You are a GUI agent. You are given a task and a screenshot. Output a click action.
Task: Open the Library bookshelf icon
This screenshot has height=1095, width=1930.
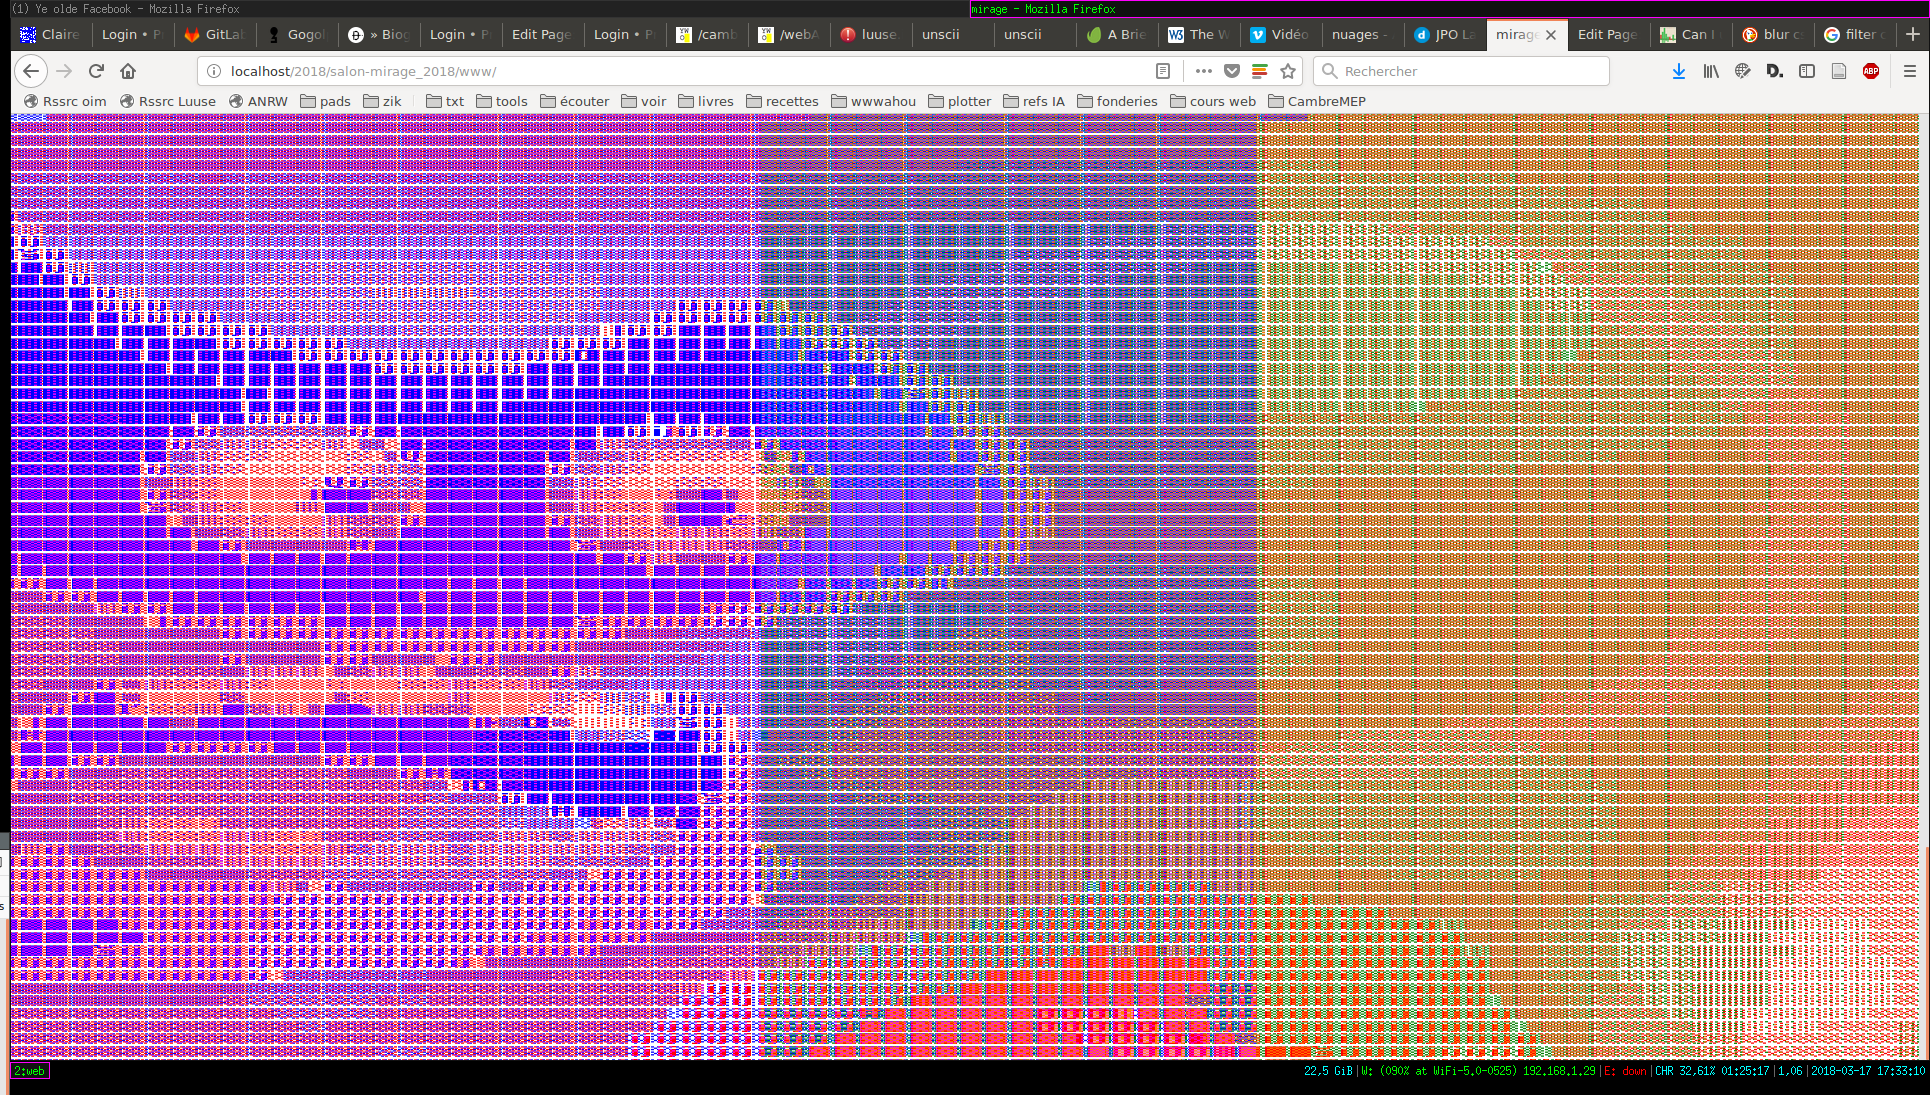click(1711, 71)
